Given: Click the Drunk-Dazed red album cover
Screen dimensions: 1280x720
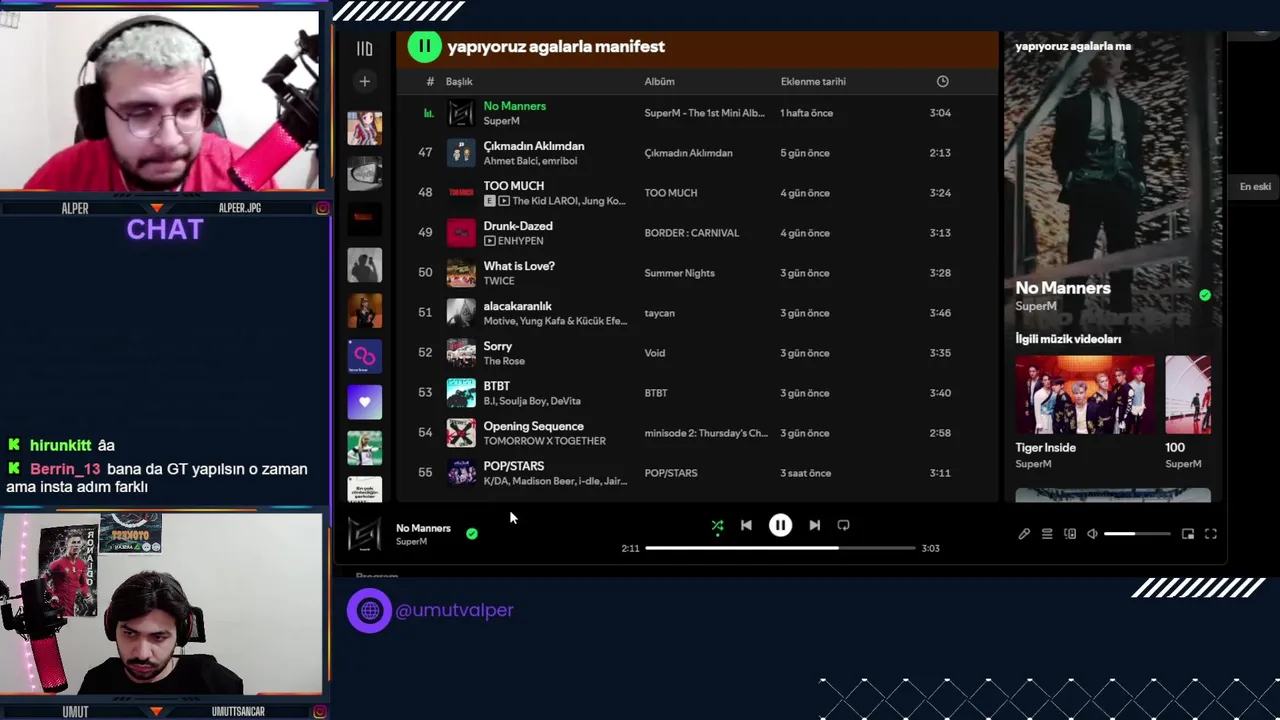Looking at the screenshot, I should point(461,233).
